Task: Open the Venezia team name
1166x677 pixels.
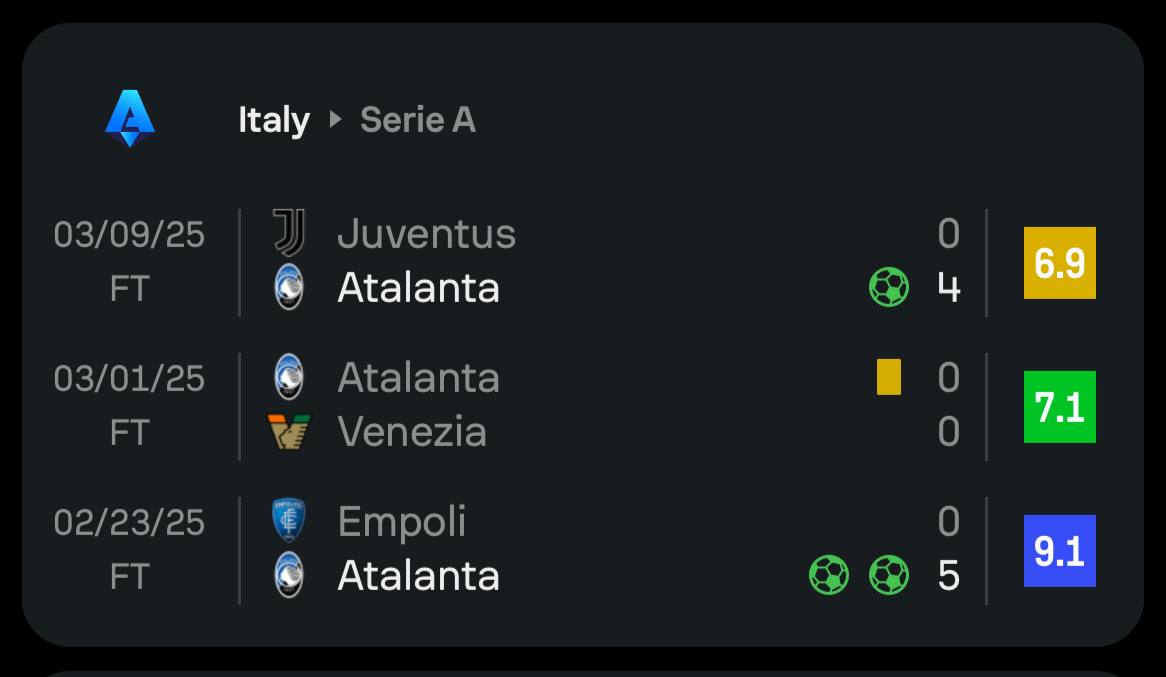Action: [x=412, y=431]
